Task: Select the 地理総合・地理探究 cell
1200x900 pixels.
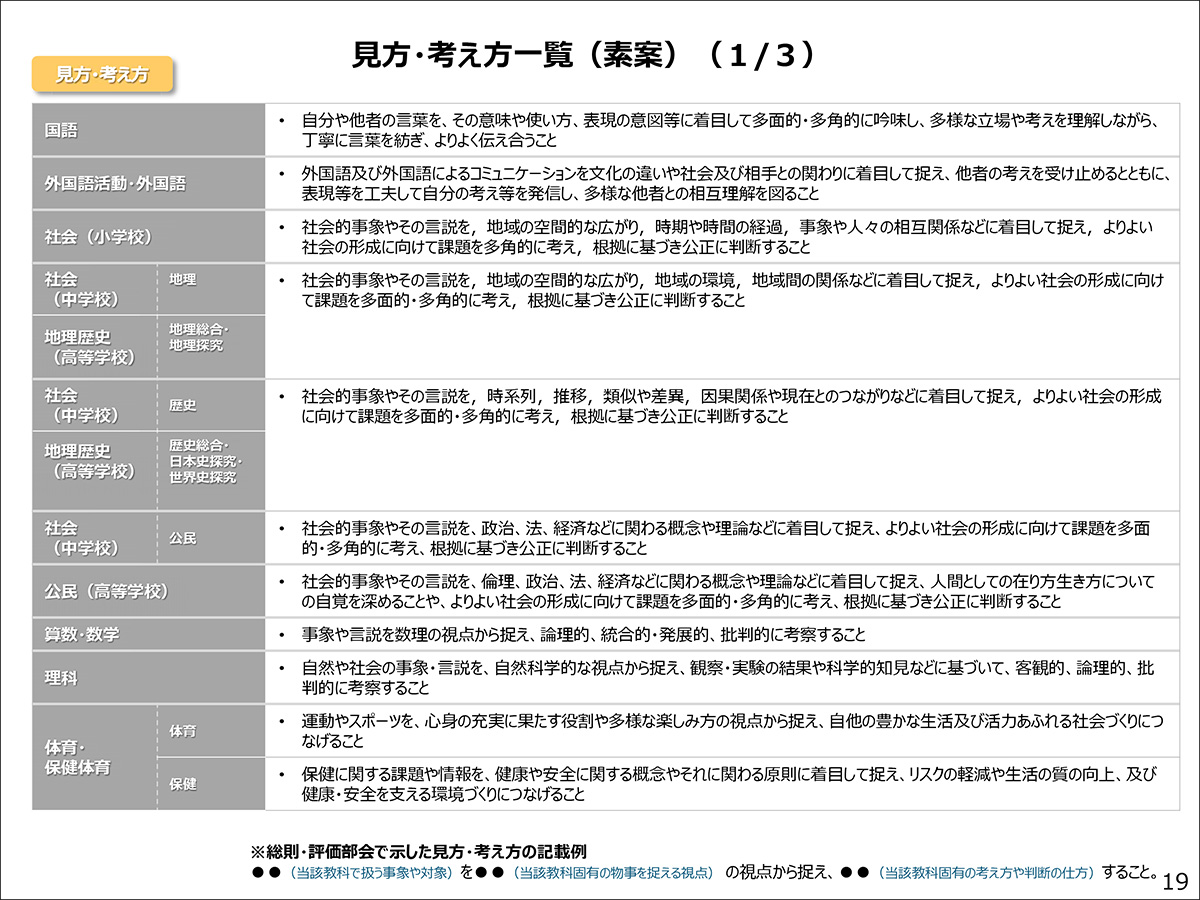Action: (x=210, y=343)
